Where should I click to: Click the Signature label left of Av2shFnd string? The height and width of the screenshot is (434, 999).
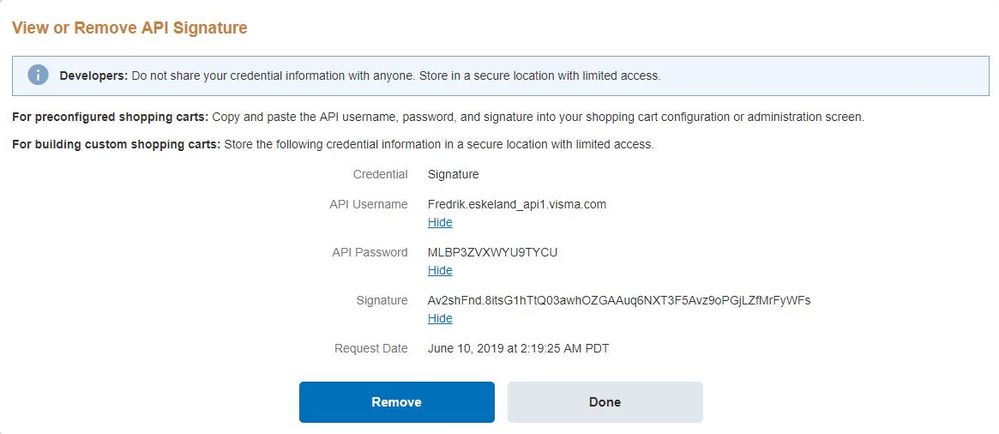point(381,300)
